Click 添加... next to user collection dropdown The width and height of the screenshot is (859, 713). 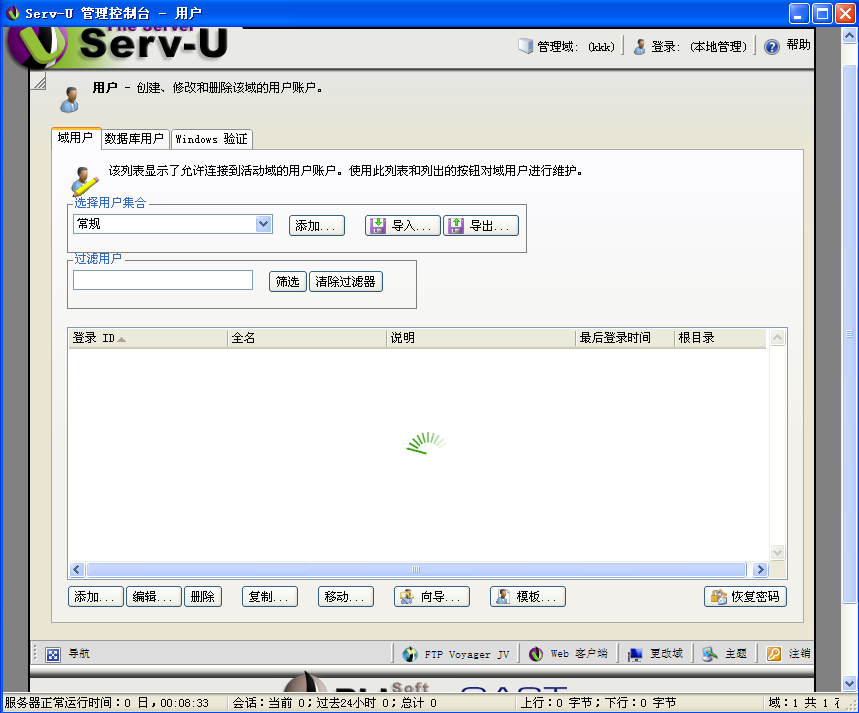pos(317,225)
